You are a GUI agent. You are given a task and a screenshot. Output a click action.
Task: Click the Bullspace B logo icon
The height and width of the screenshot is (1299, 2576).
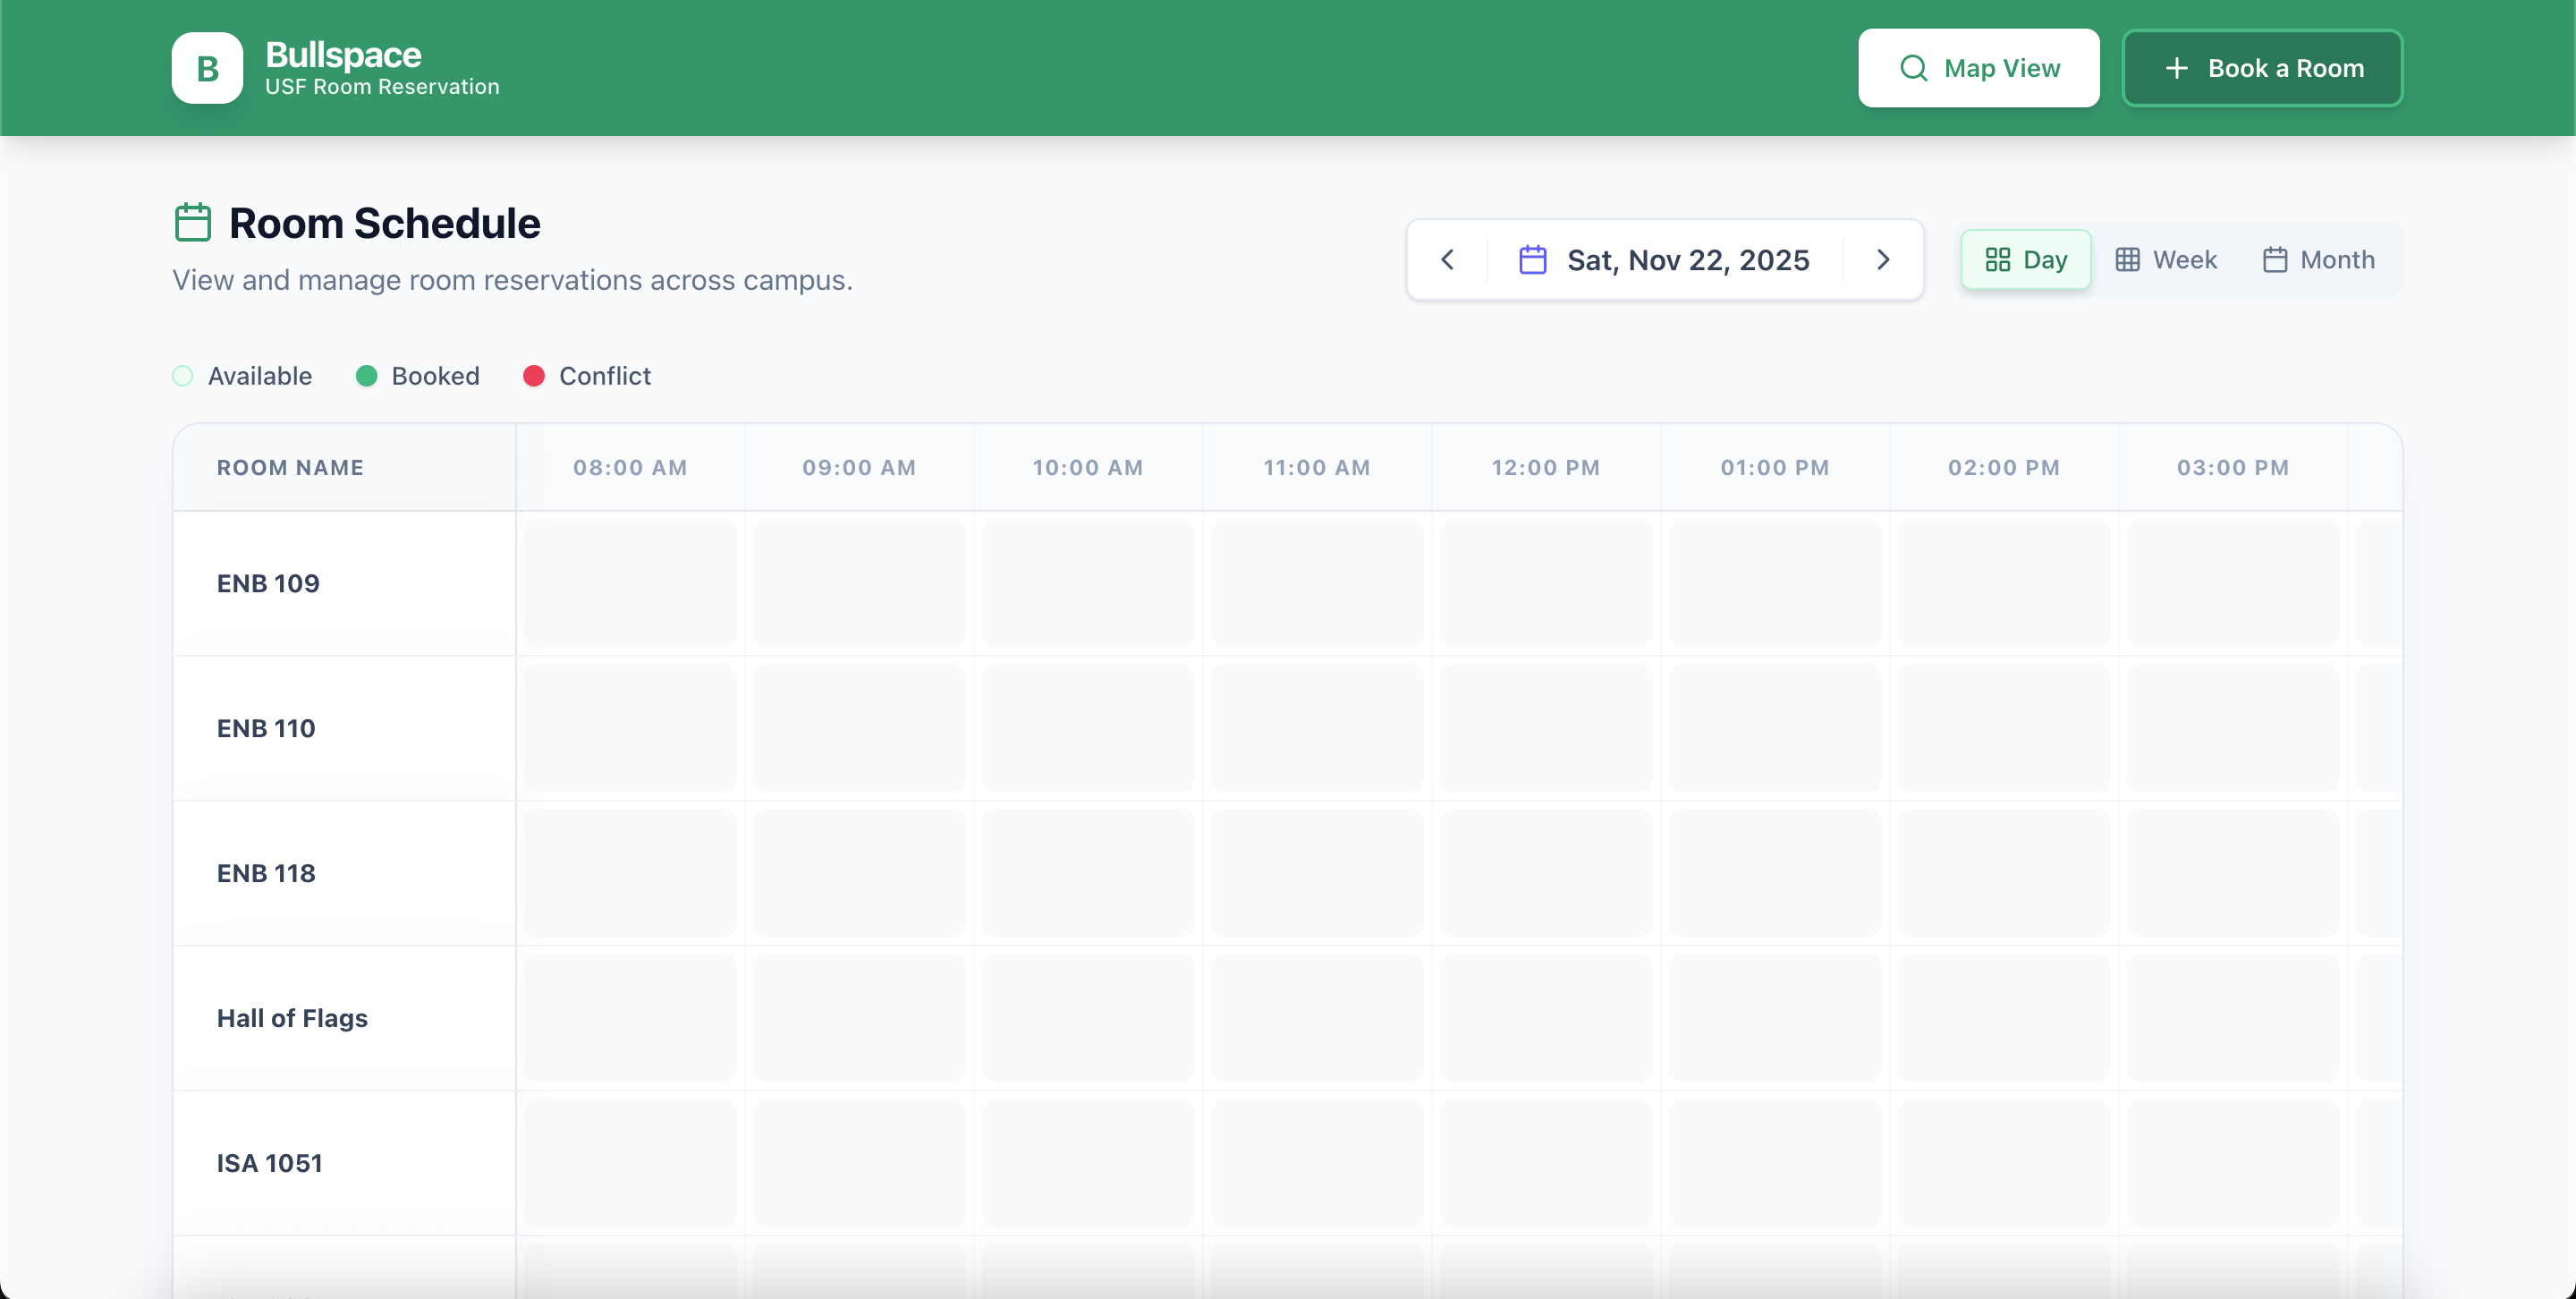pos(207,68)
